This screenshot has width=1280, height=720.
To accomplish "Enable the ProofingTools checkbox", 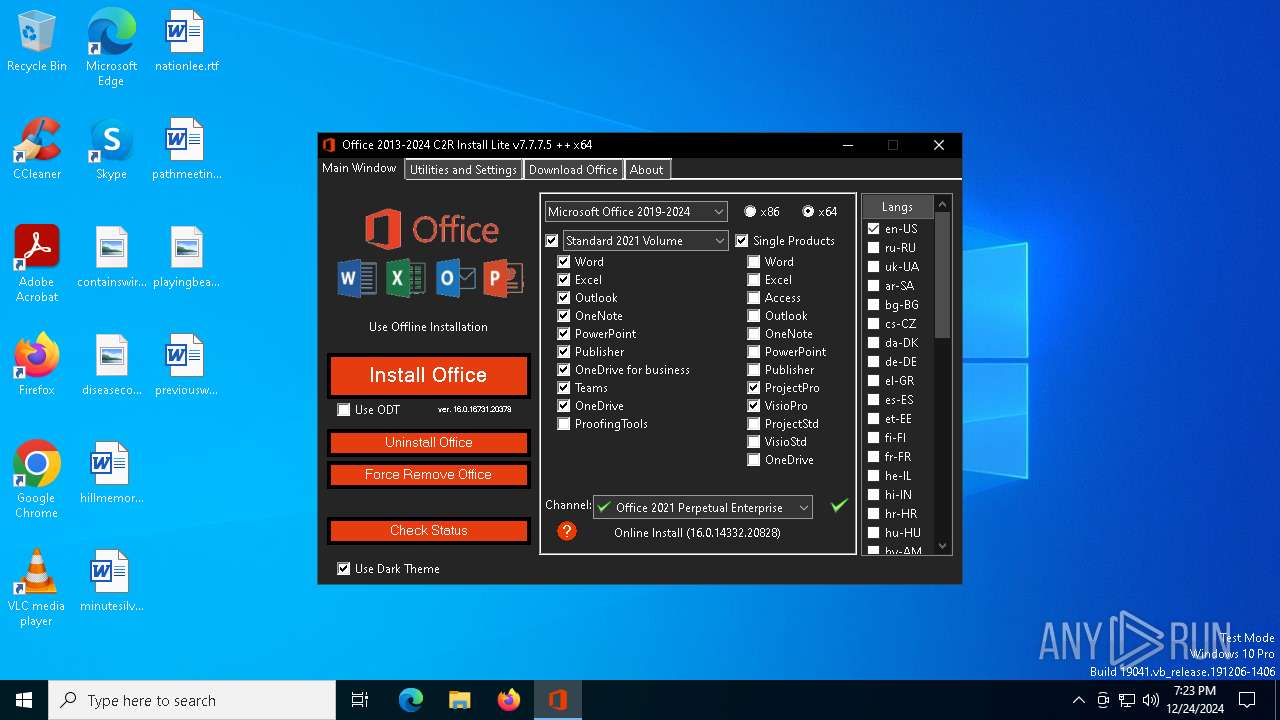I will point(564,424).
